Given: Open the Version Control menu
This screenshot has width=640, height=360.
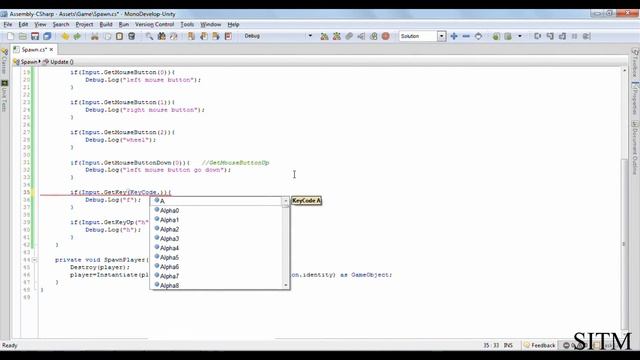Looking at the screenshot, I should pyautogui.click(x=155, y=24).
